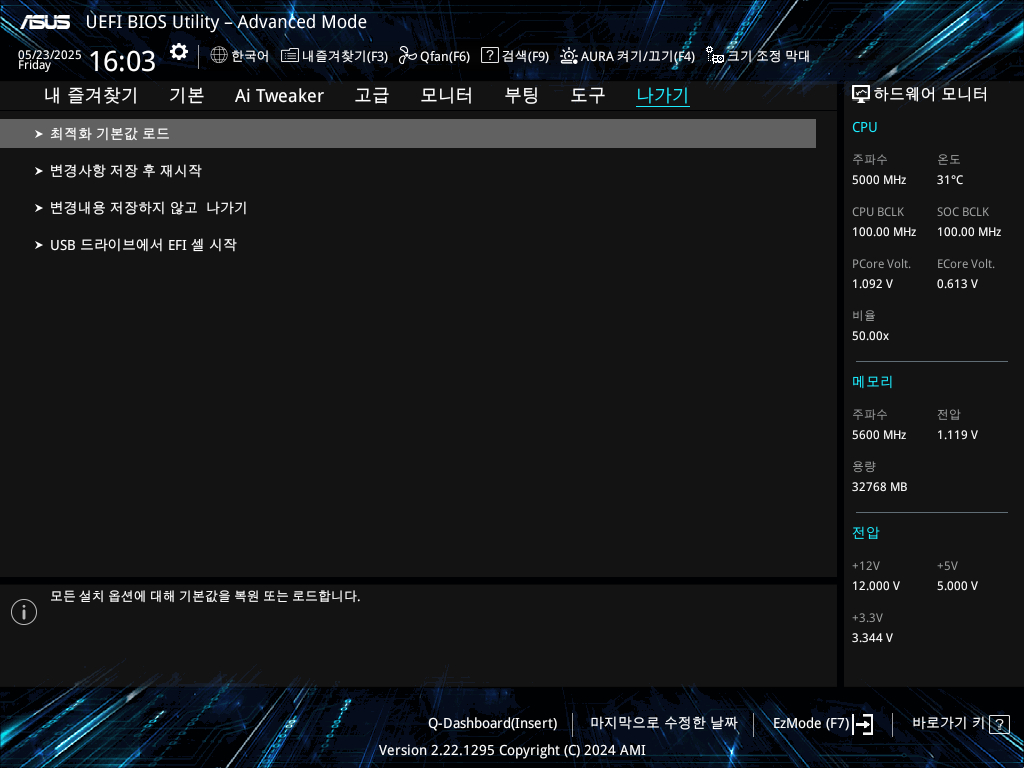This screenshot has width=1024, height=768.
Task: Click the Qfan fan icon
Action: (408, 56)
